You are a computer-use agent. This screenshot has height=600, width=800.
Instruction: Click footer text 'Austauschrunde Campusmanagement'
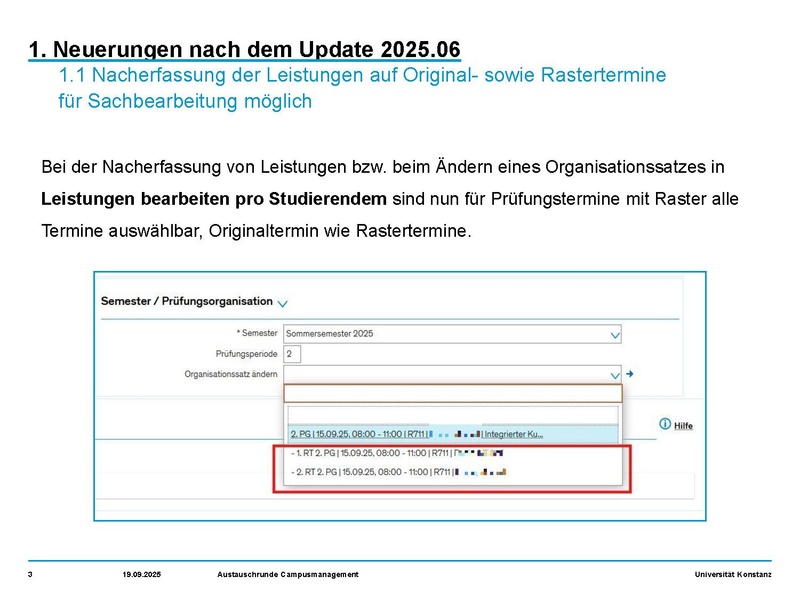tap(288, 574)
